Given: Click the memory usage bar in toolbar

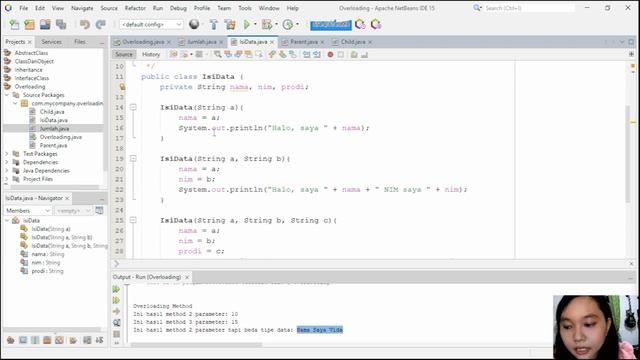Looking at the screenshot, I should [331, 24].
